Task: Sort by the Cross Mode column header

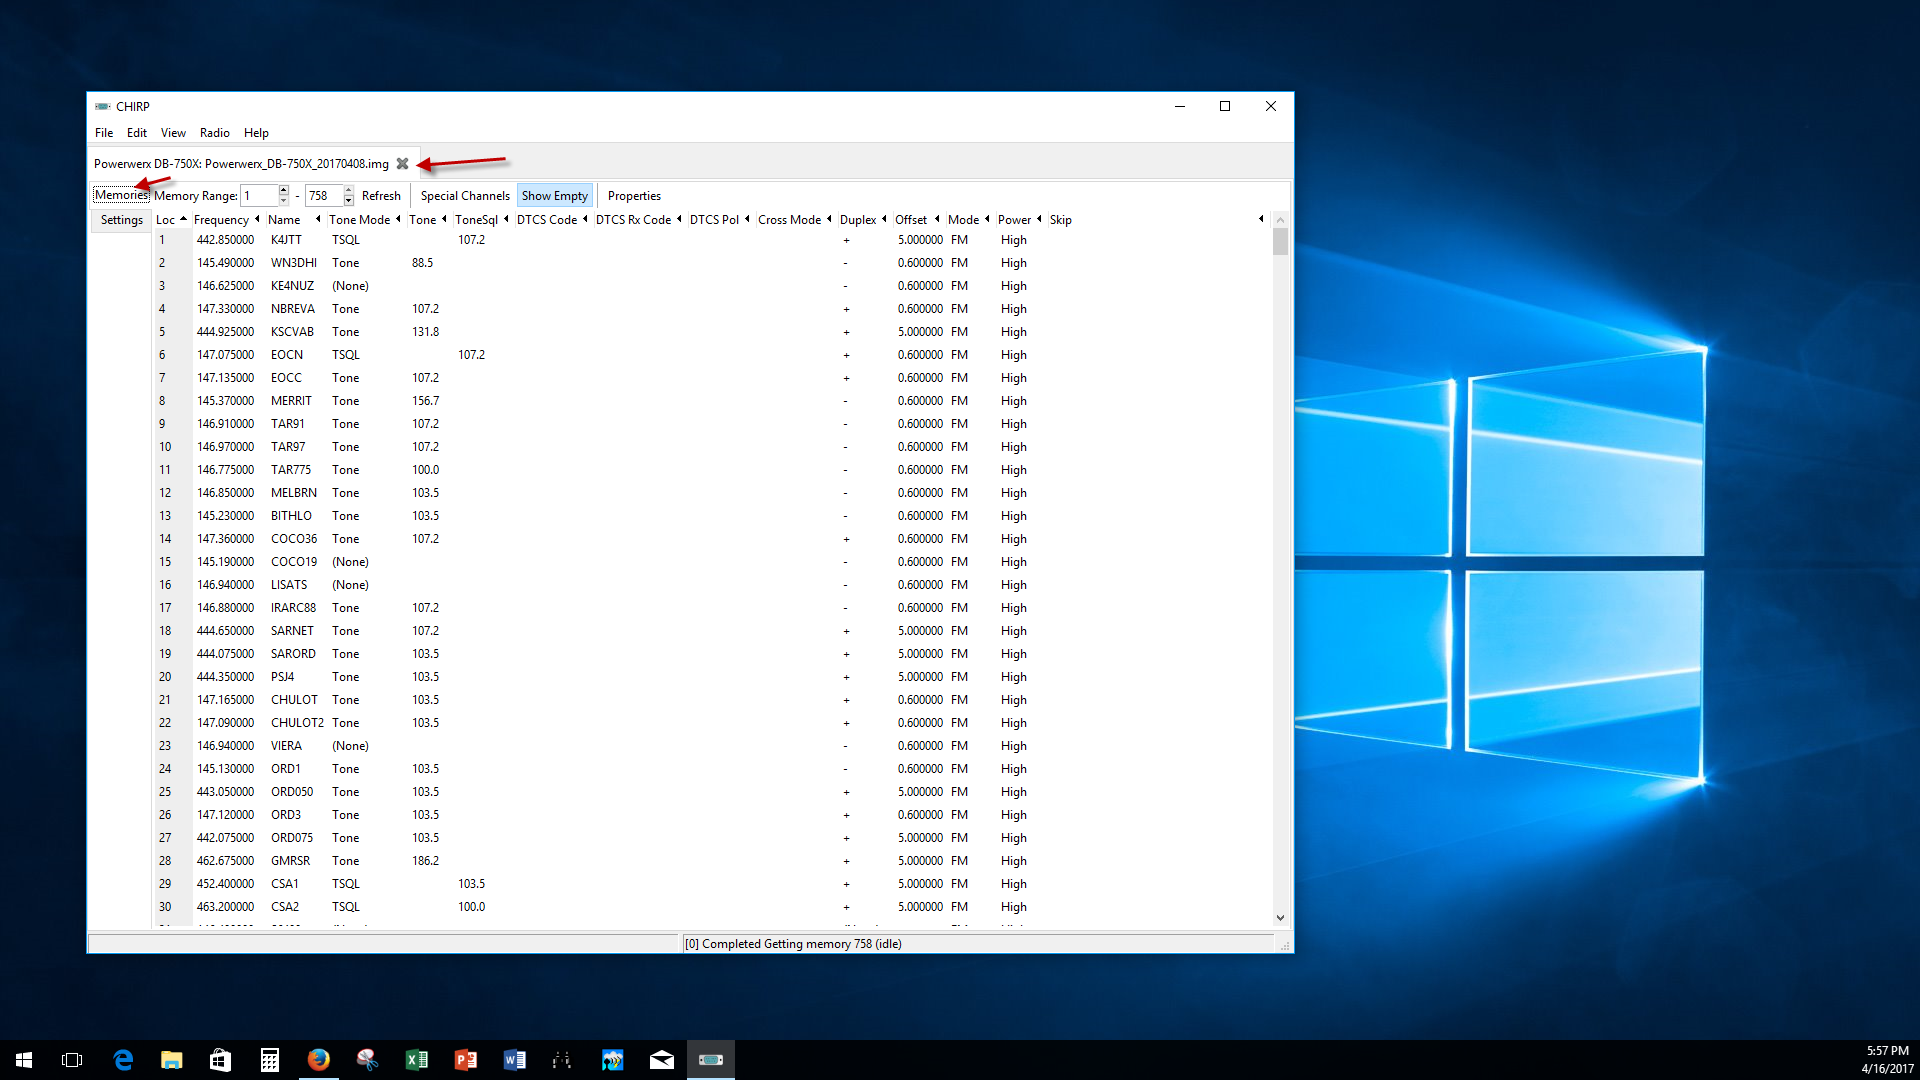Action: (794, 220)
